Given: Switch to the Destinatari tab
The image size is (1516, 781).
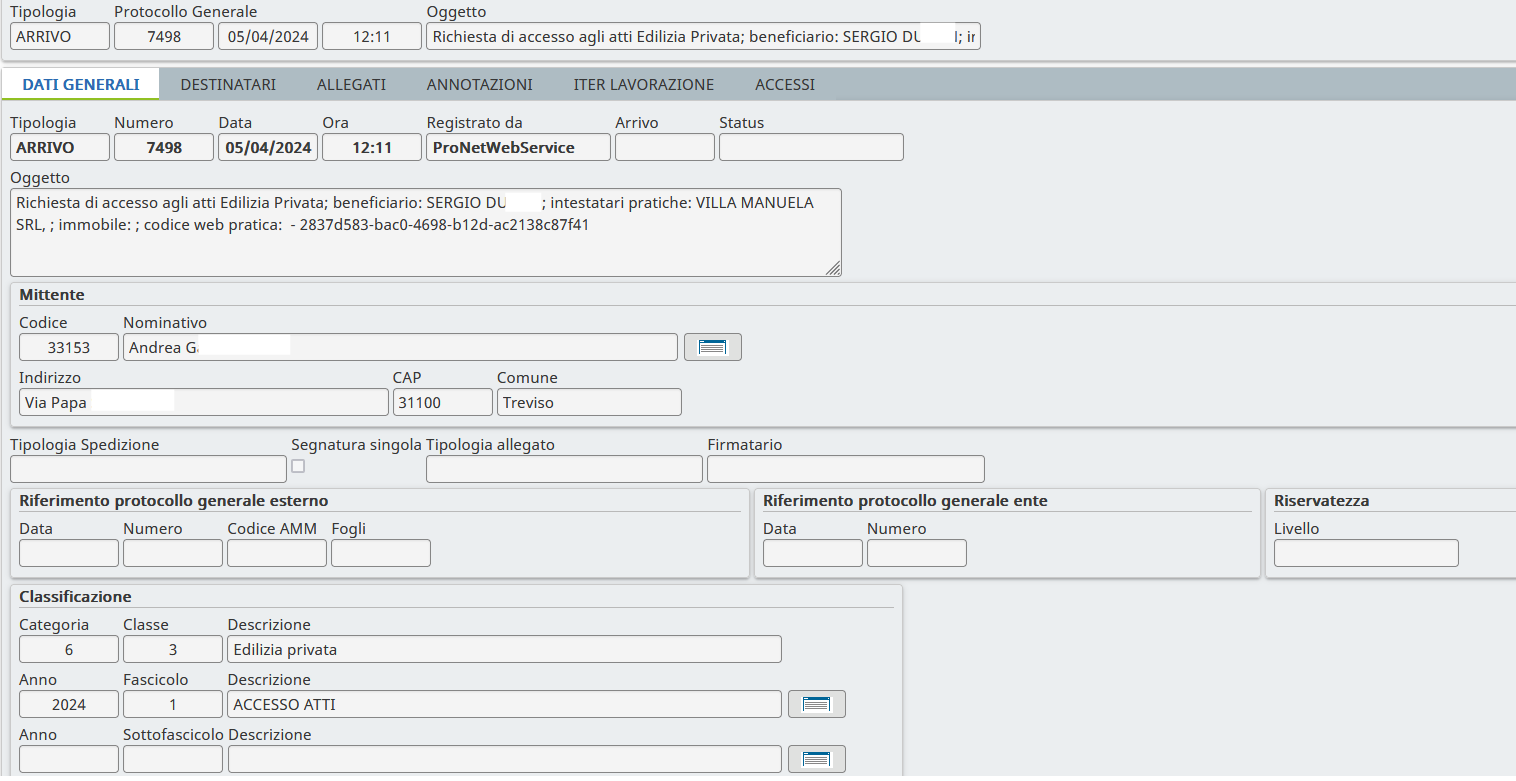Looking at the screenshot, I should [228, 85].
